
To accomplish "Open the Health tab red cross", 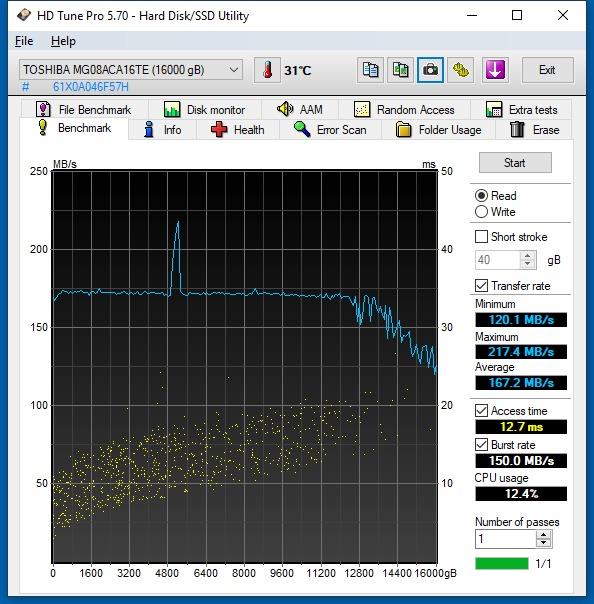I will pos(238,130).
